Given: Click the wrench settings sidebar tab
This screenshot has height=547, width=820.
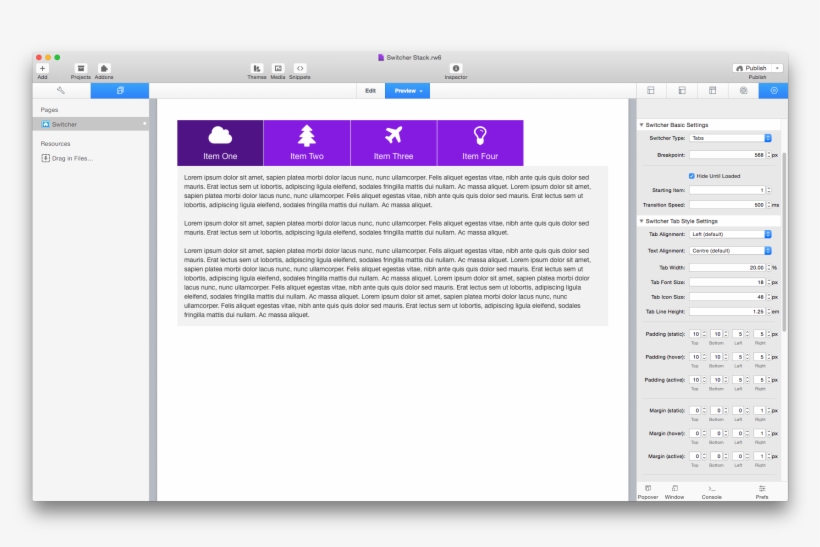Looking at the screenshot, I should [x=61, y=90].
